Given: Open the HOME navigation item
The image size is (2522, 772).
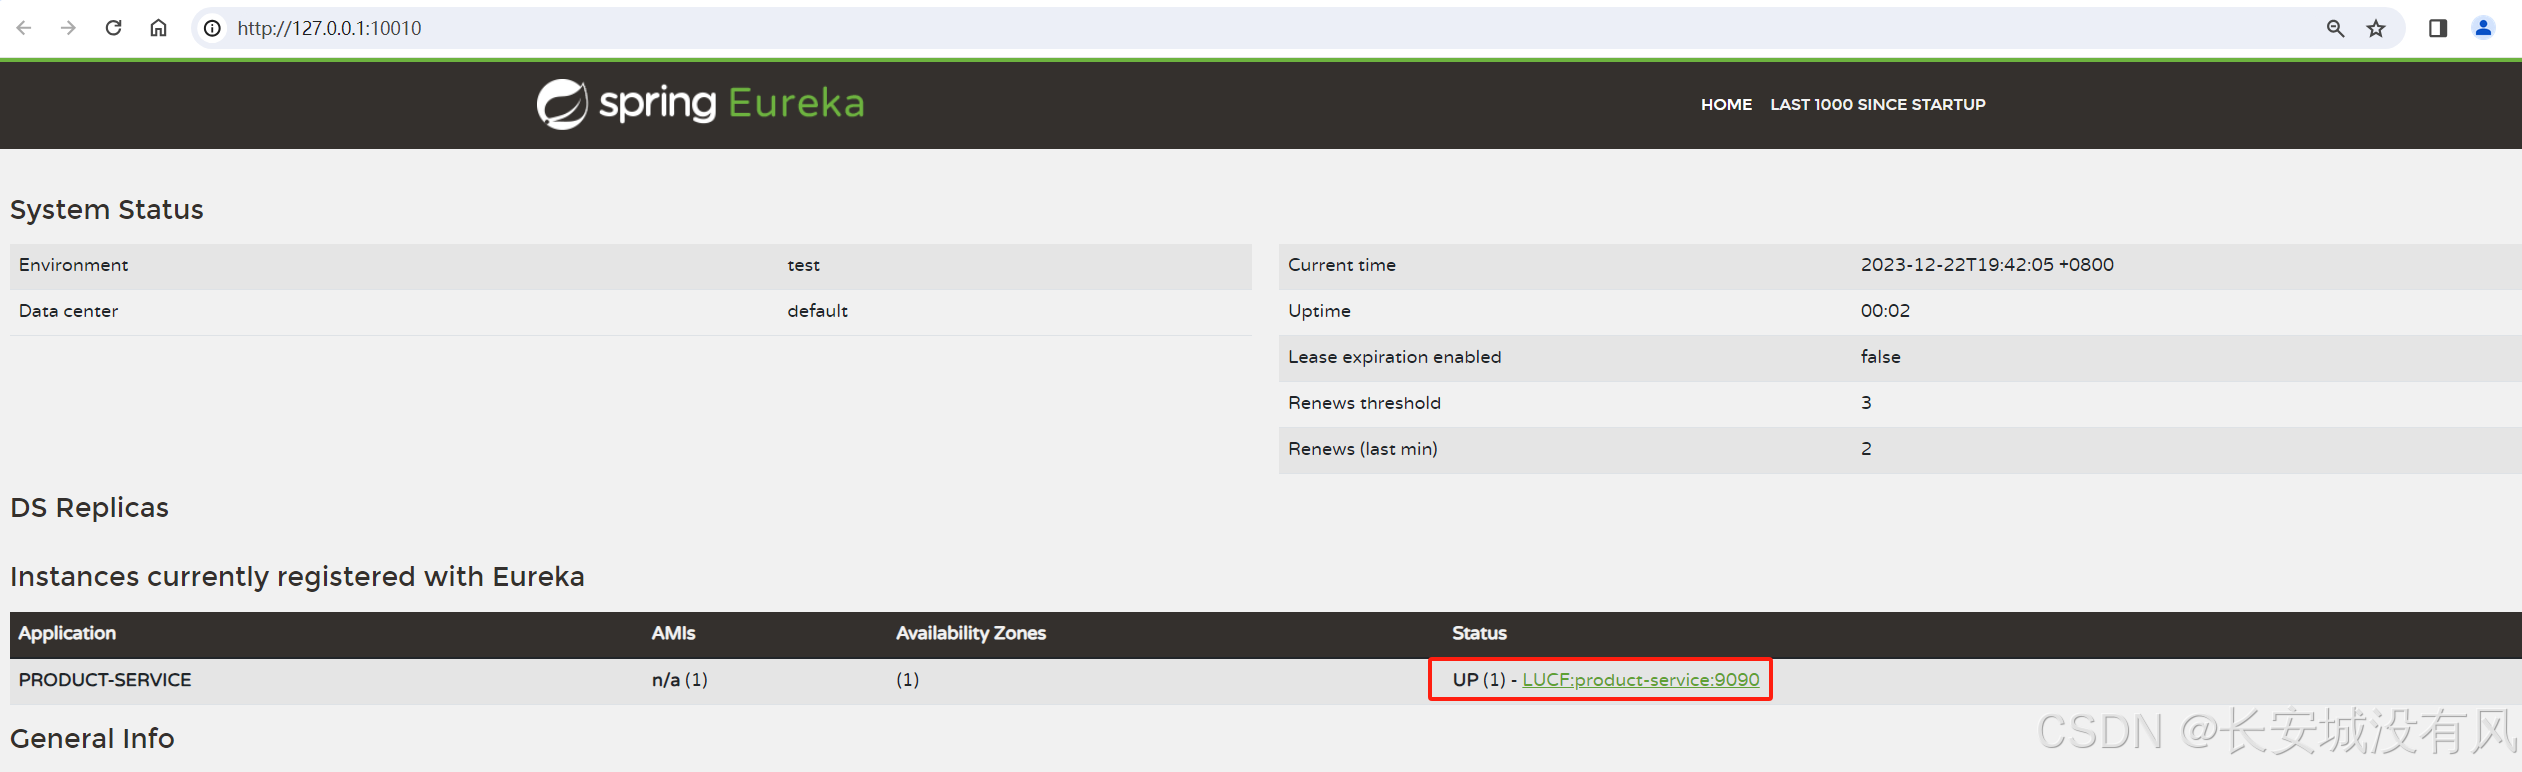Looking at the screenshot, I should coord(1726,104).
